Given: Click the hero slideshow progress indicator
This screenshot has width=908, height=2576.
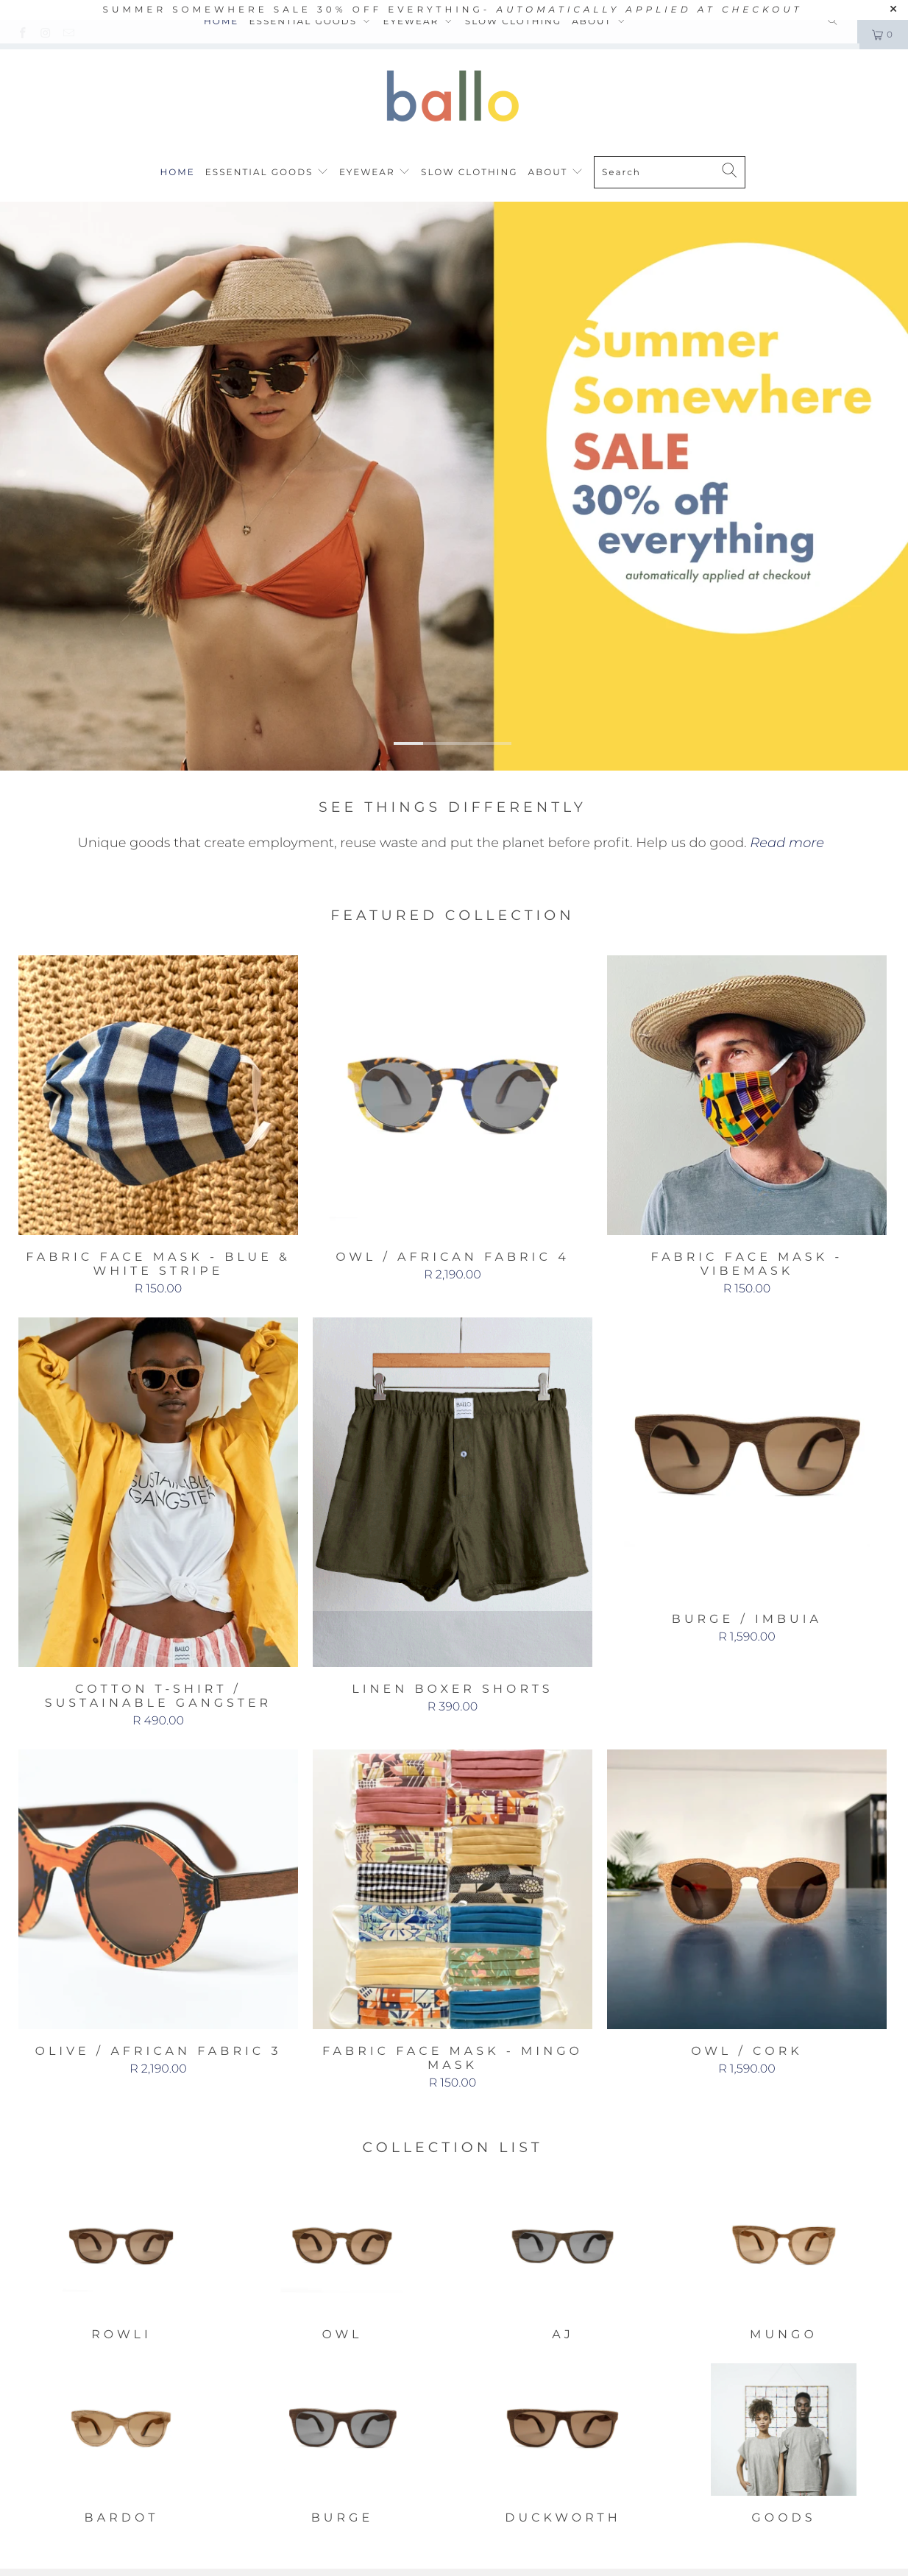Looking at the screenshot, I should pyautogui.click(x=453, y=743).
